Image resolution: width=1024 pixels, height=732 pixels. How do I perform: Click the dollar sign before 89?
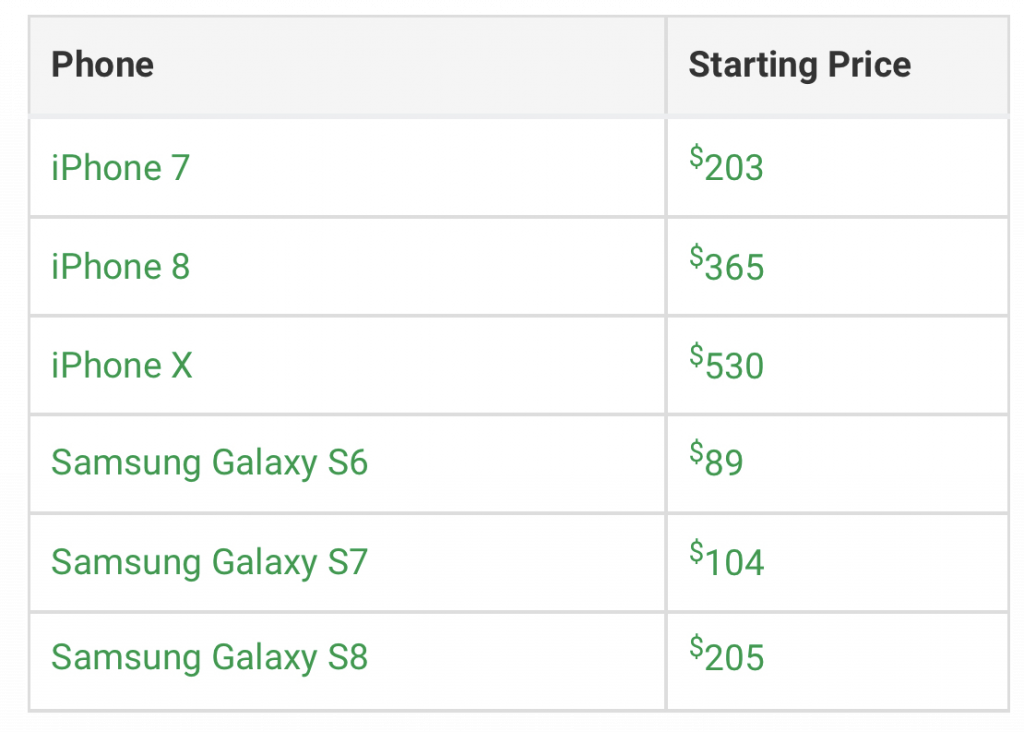696,452
